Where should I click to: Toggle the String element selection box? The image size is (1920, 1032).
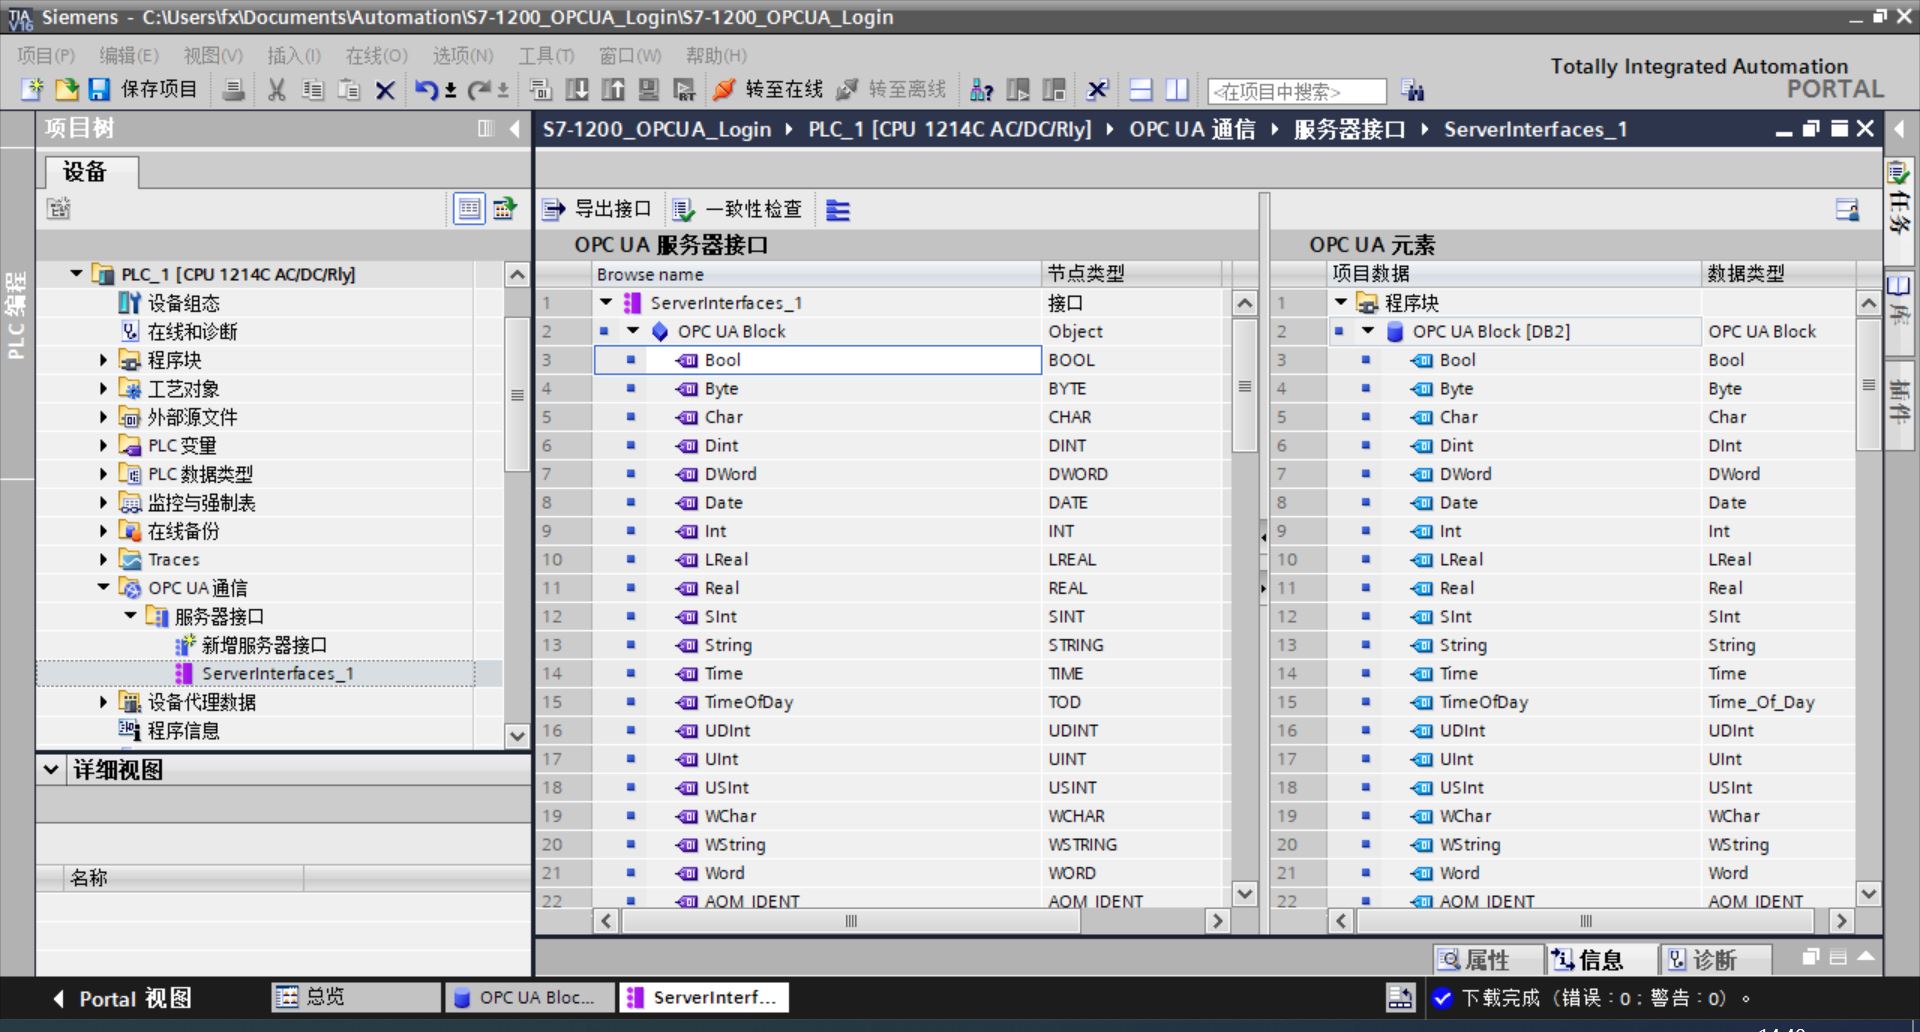pyautogui.click(x=1365, y=645)
